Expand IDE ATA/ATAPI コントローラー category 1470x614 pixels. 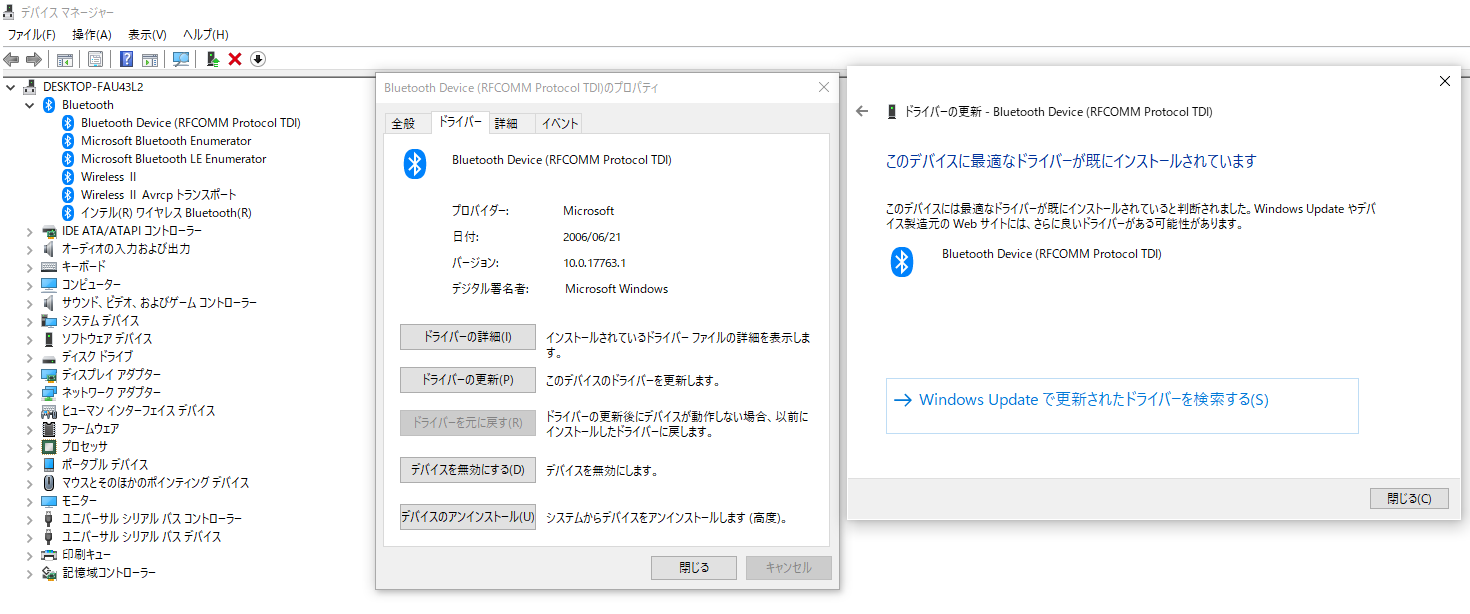[x=29, y=230]
